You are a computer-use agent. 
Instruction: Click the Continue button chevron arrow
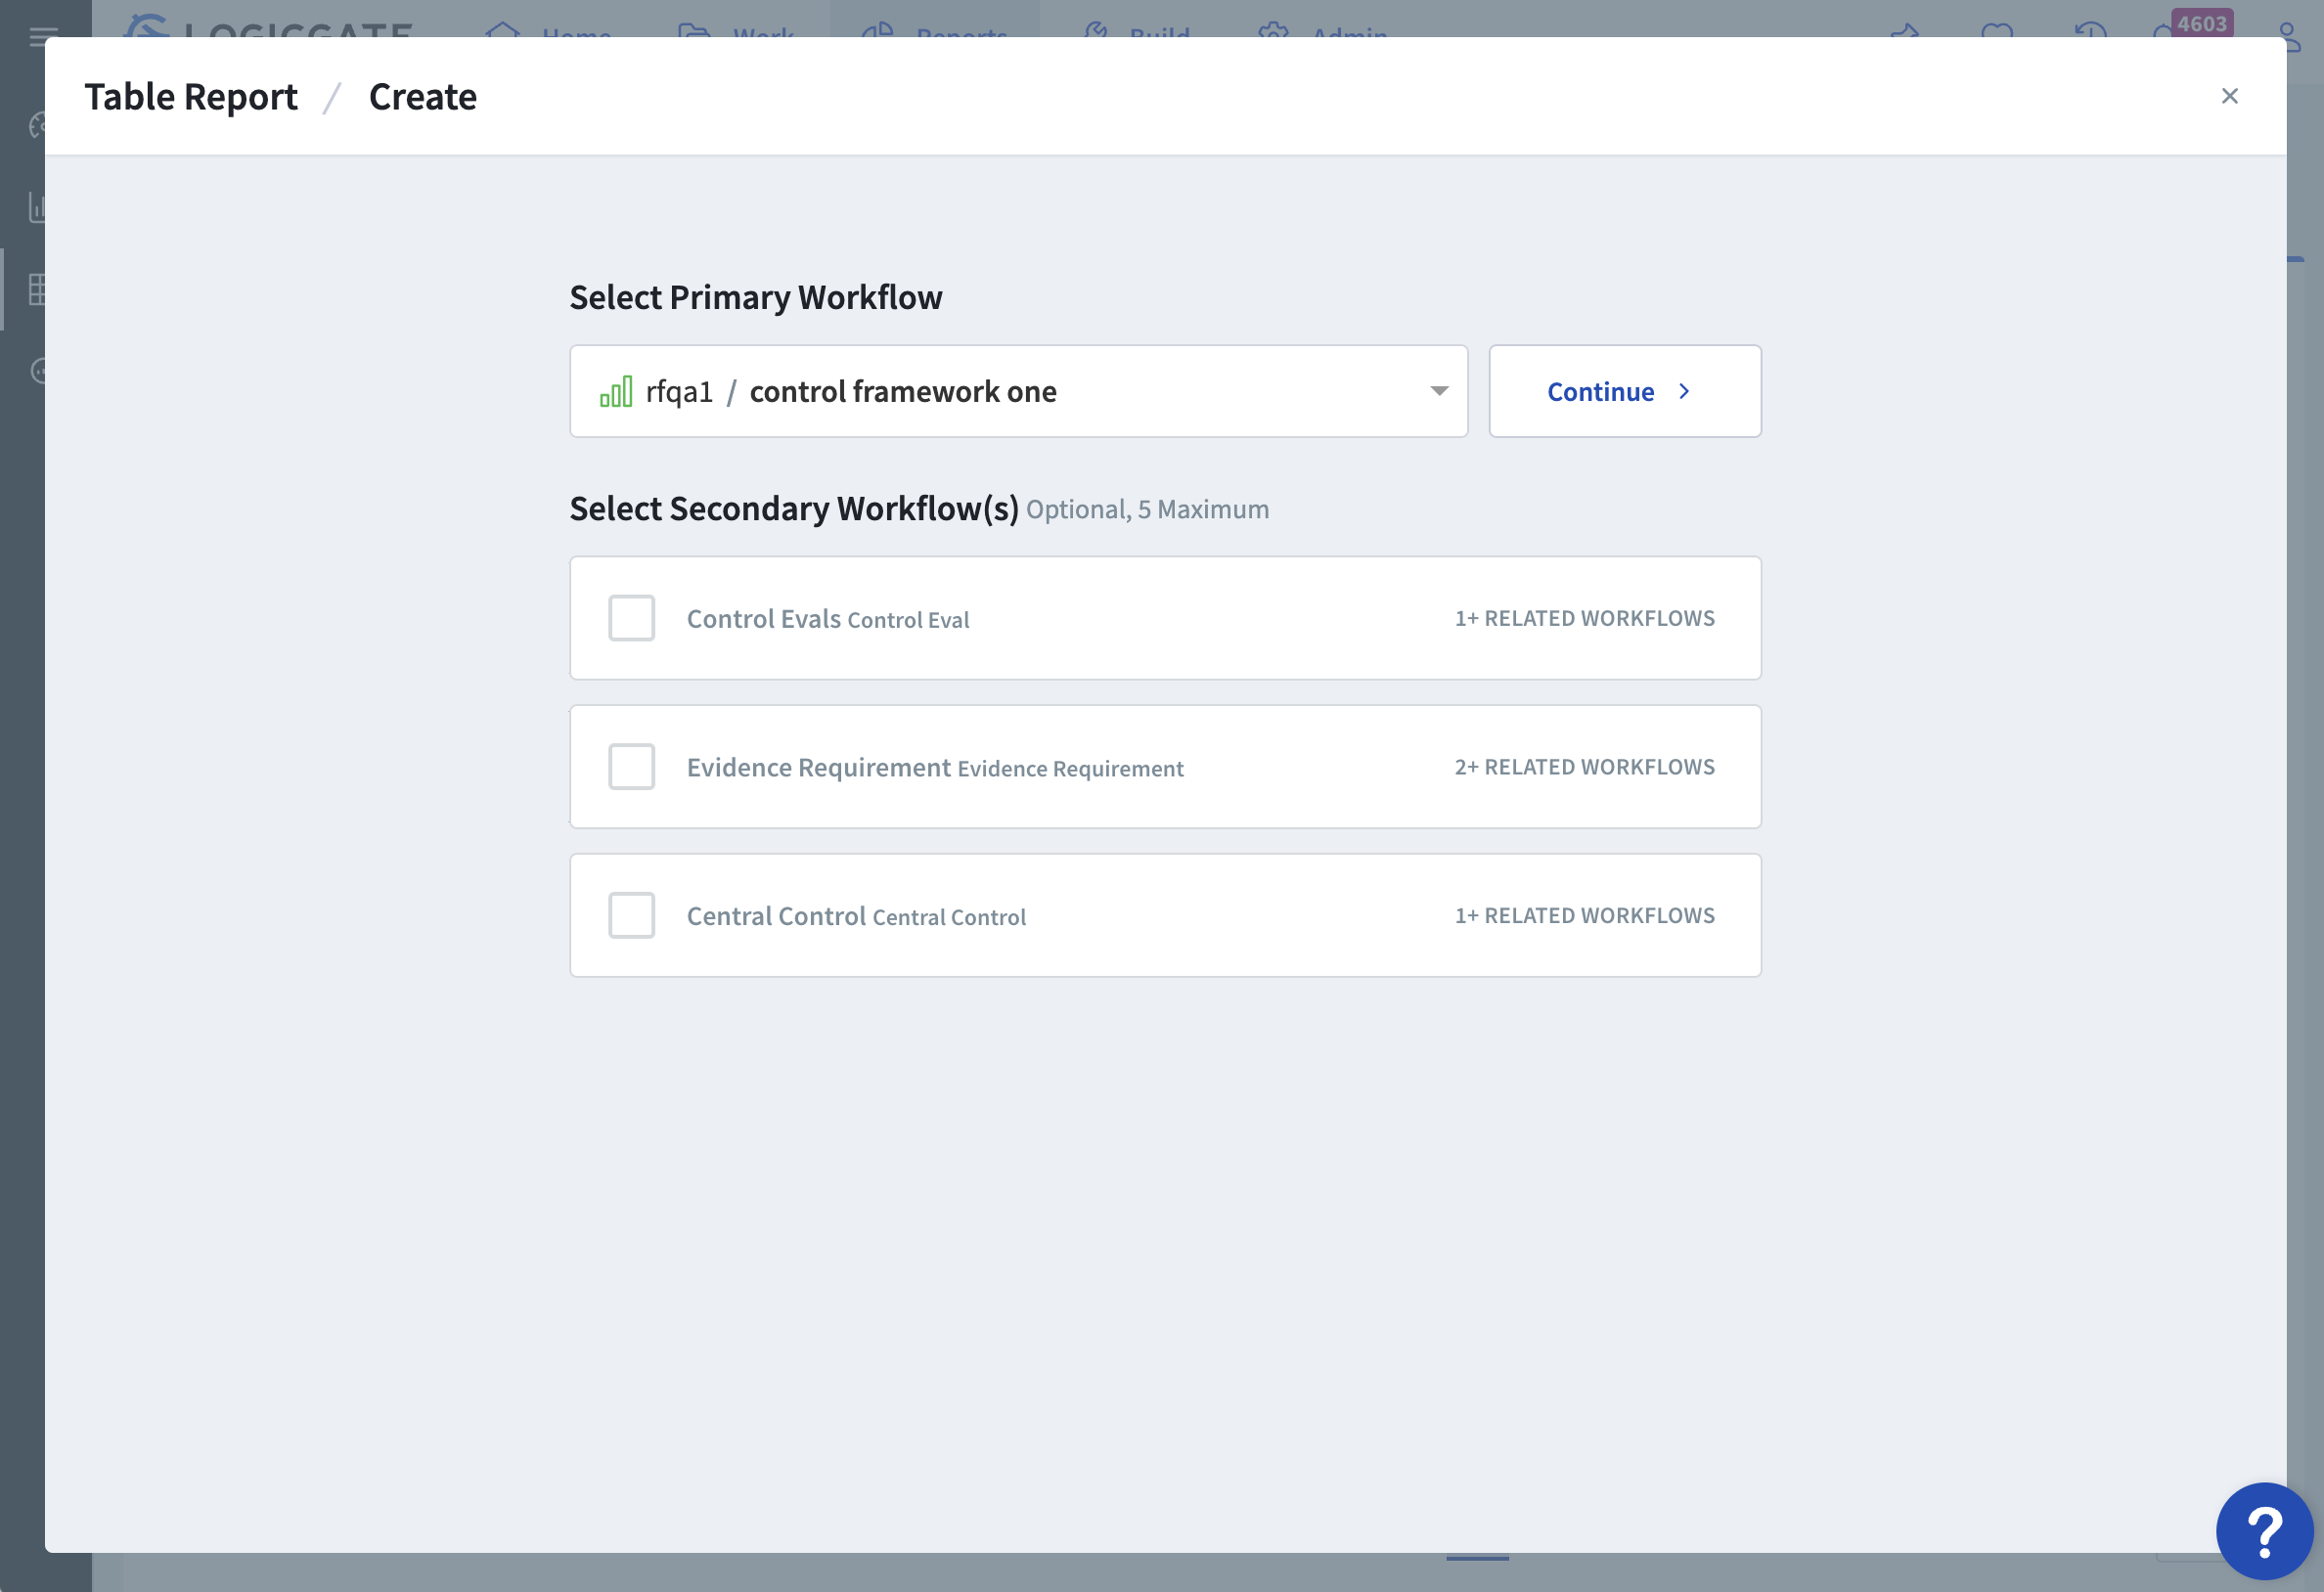click(x=1684, y=391)
